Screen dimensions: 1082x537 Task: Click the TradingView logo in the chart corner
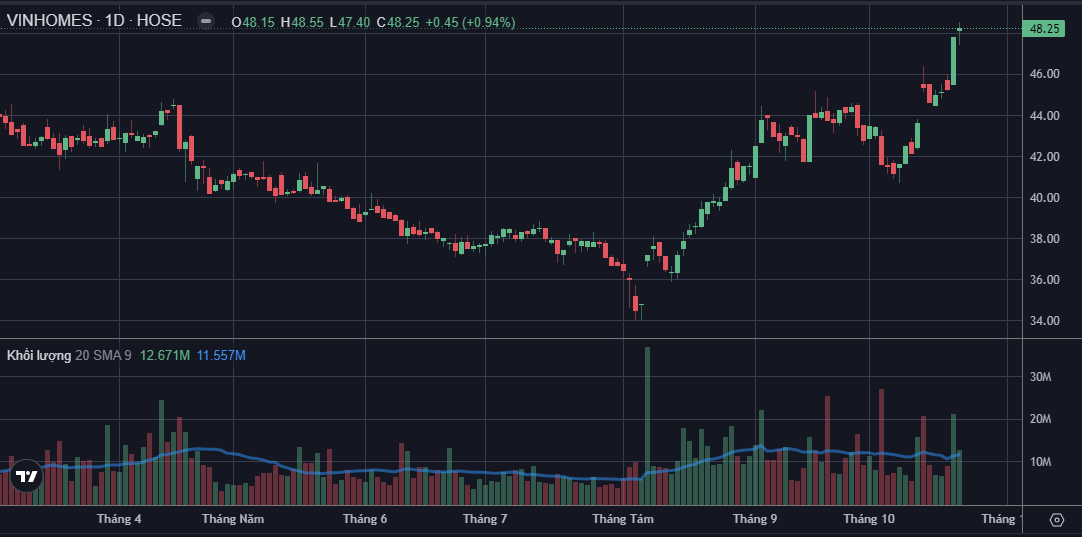(x=27, y=477)
